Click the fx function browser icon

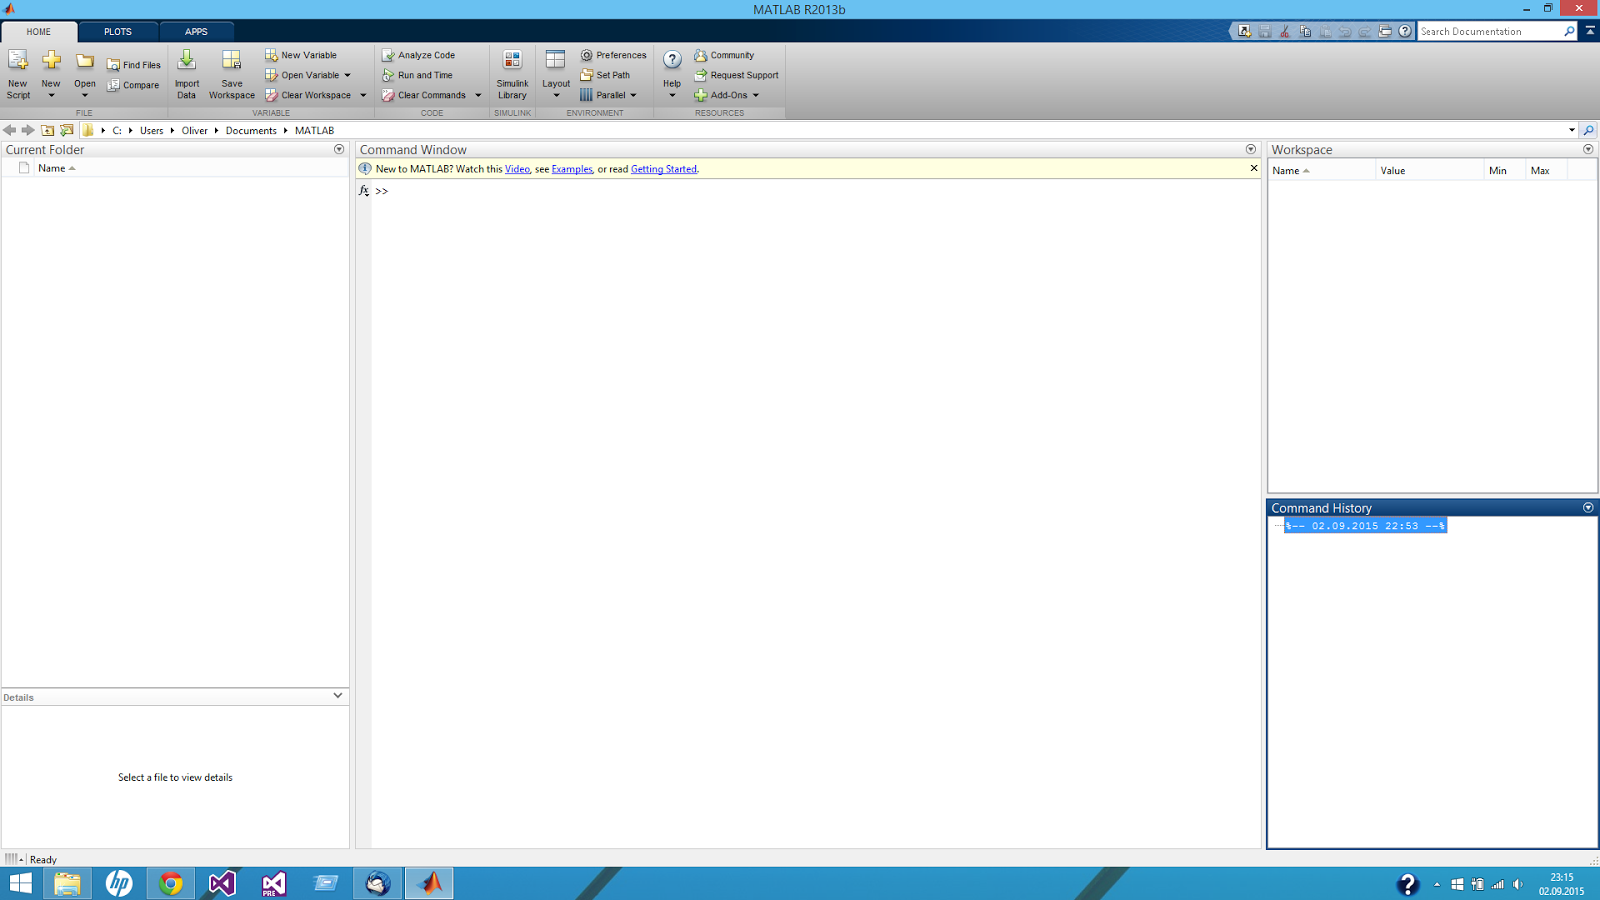[x=364, y=191]
